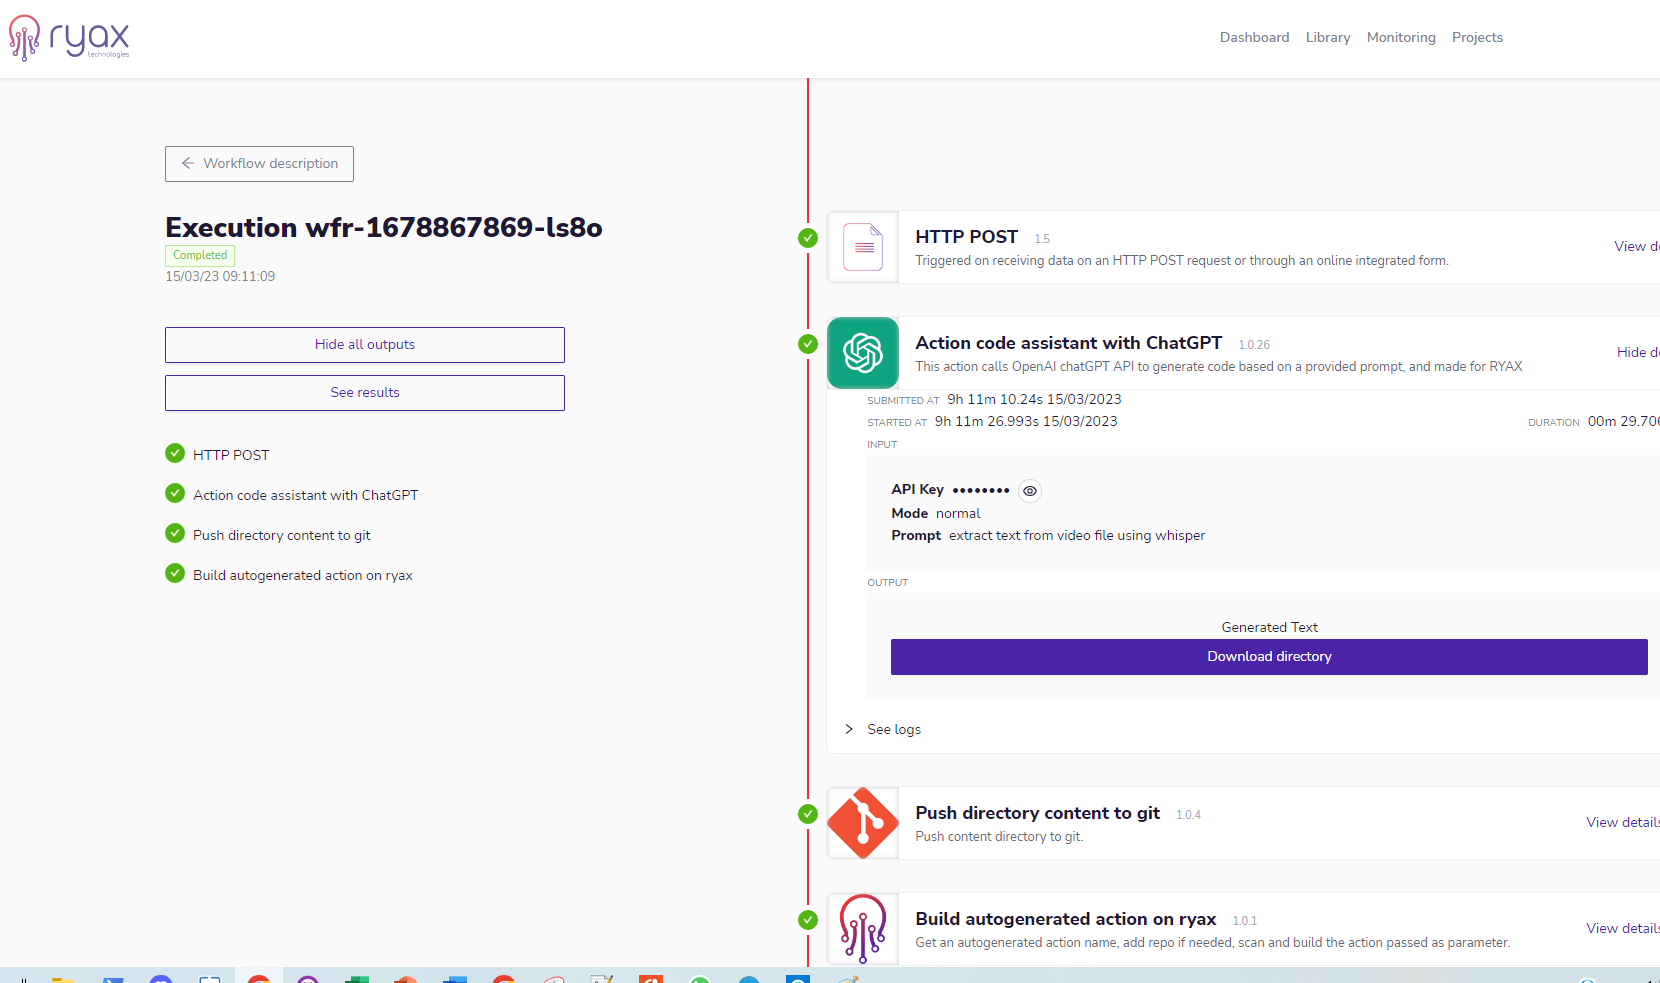Click the execution date 15/03/23 09:11:09
Image resolution: width=1660 pixels, height=983 pixels.
pyautogui.click(x=220, y=276)
